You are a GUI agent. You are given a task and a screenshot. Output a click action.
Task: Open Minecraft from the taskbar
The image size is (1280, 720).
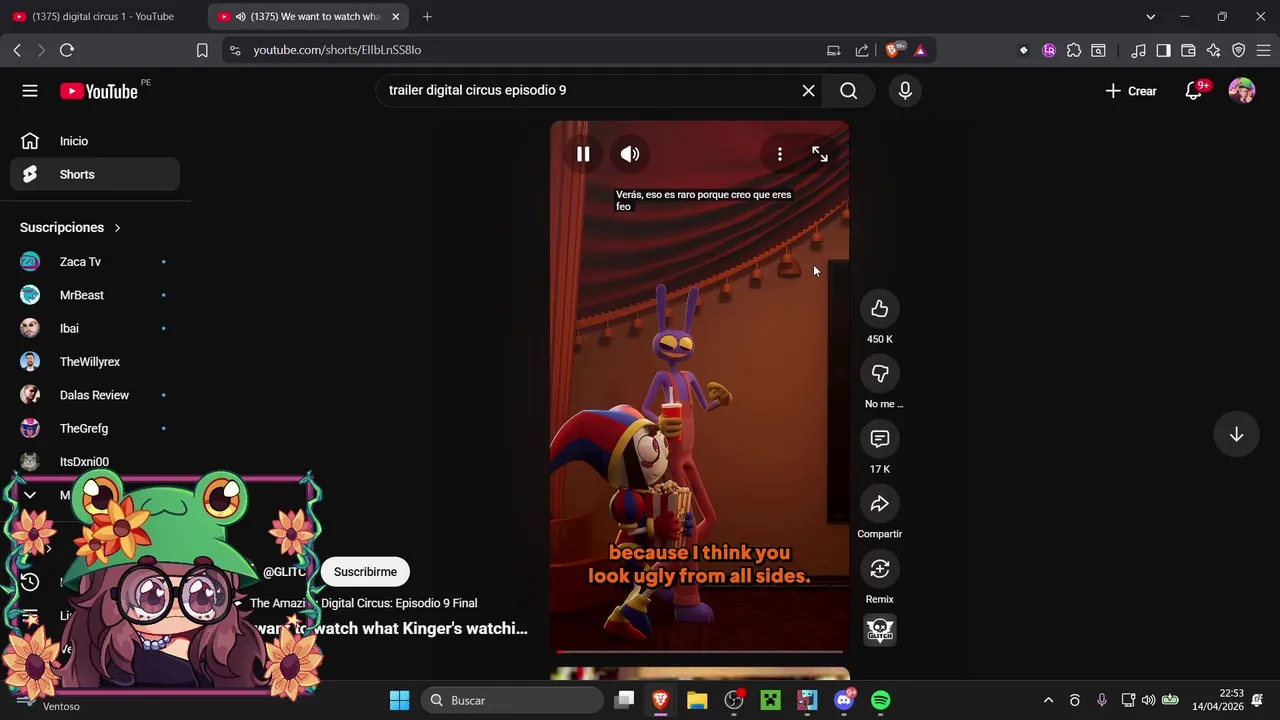770,700
